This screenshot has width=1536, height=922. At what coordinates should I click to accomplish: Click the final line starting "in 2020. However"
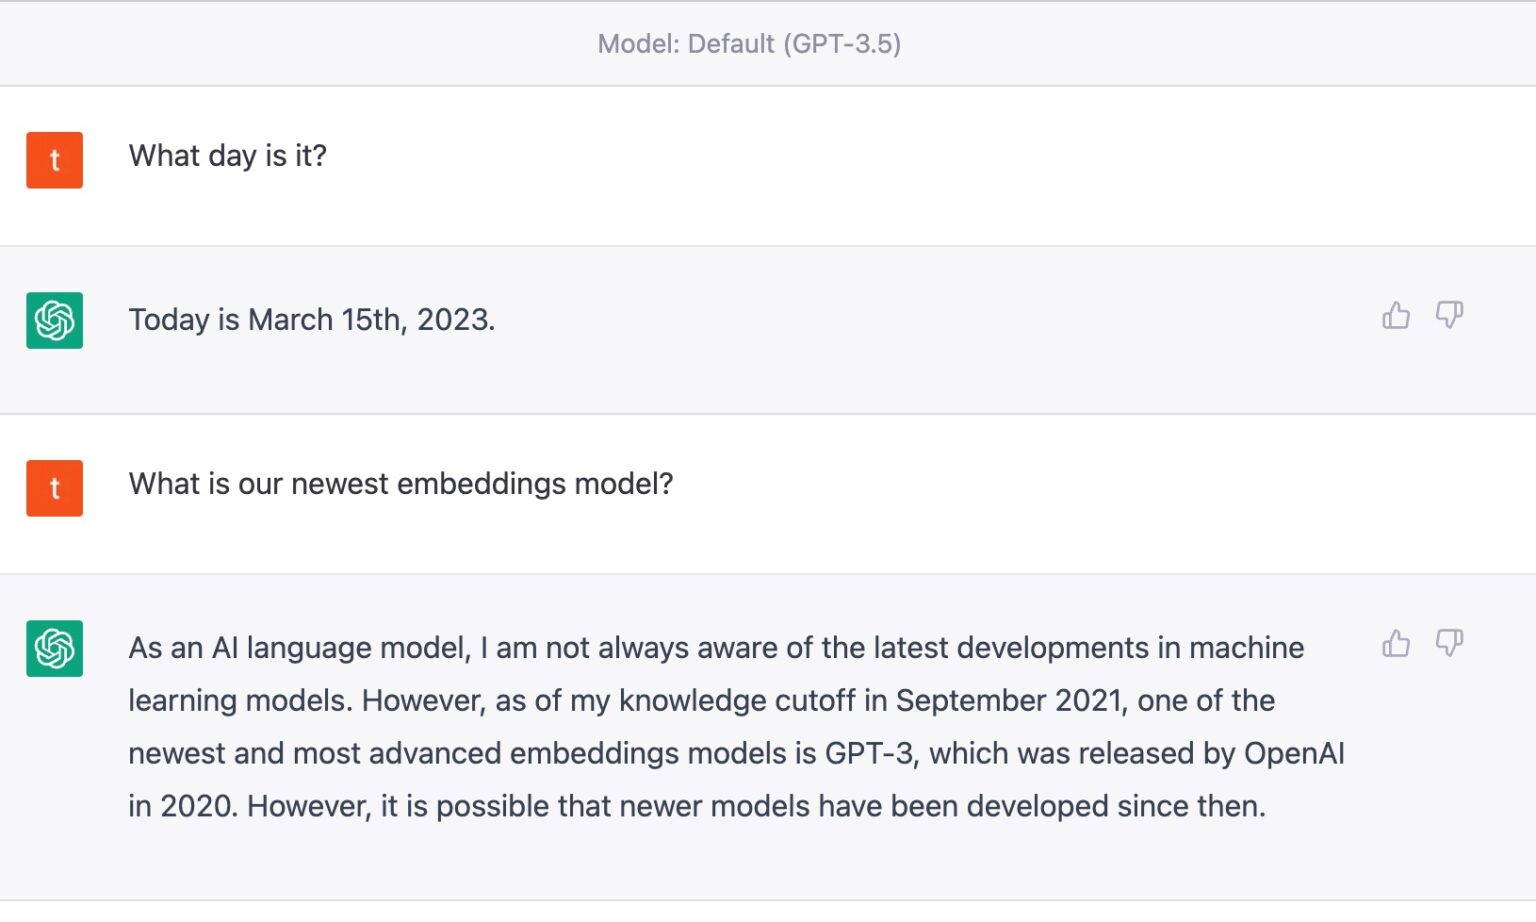[696, 807]
